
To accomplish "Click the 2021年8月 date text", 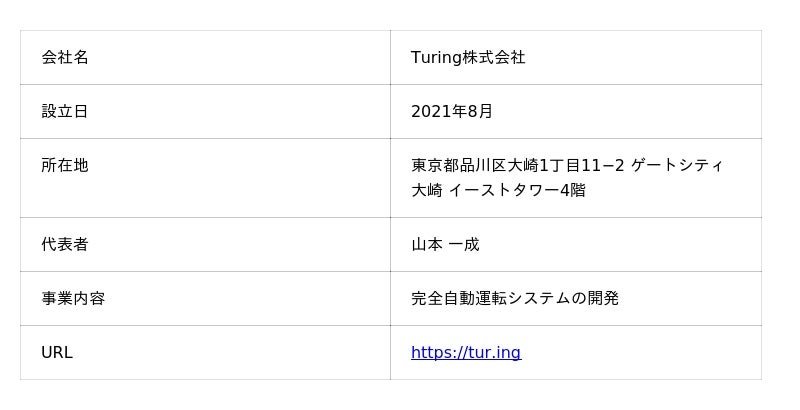I will pos(452,112).
